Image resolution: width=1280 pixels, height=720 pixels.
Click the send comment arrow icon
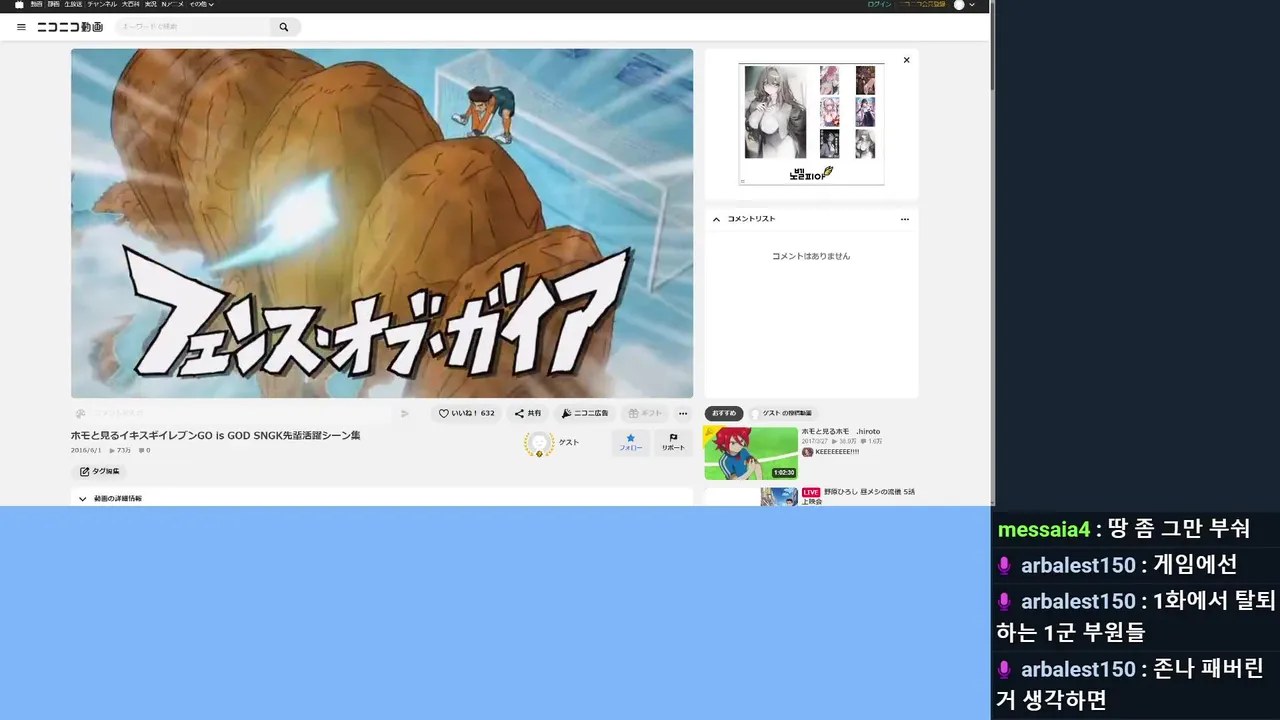pos(405,413)
